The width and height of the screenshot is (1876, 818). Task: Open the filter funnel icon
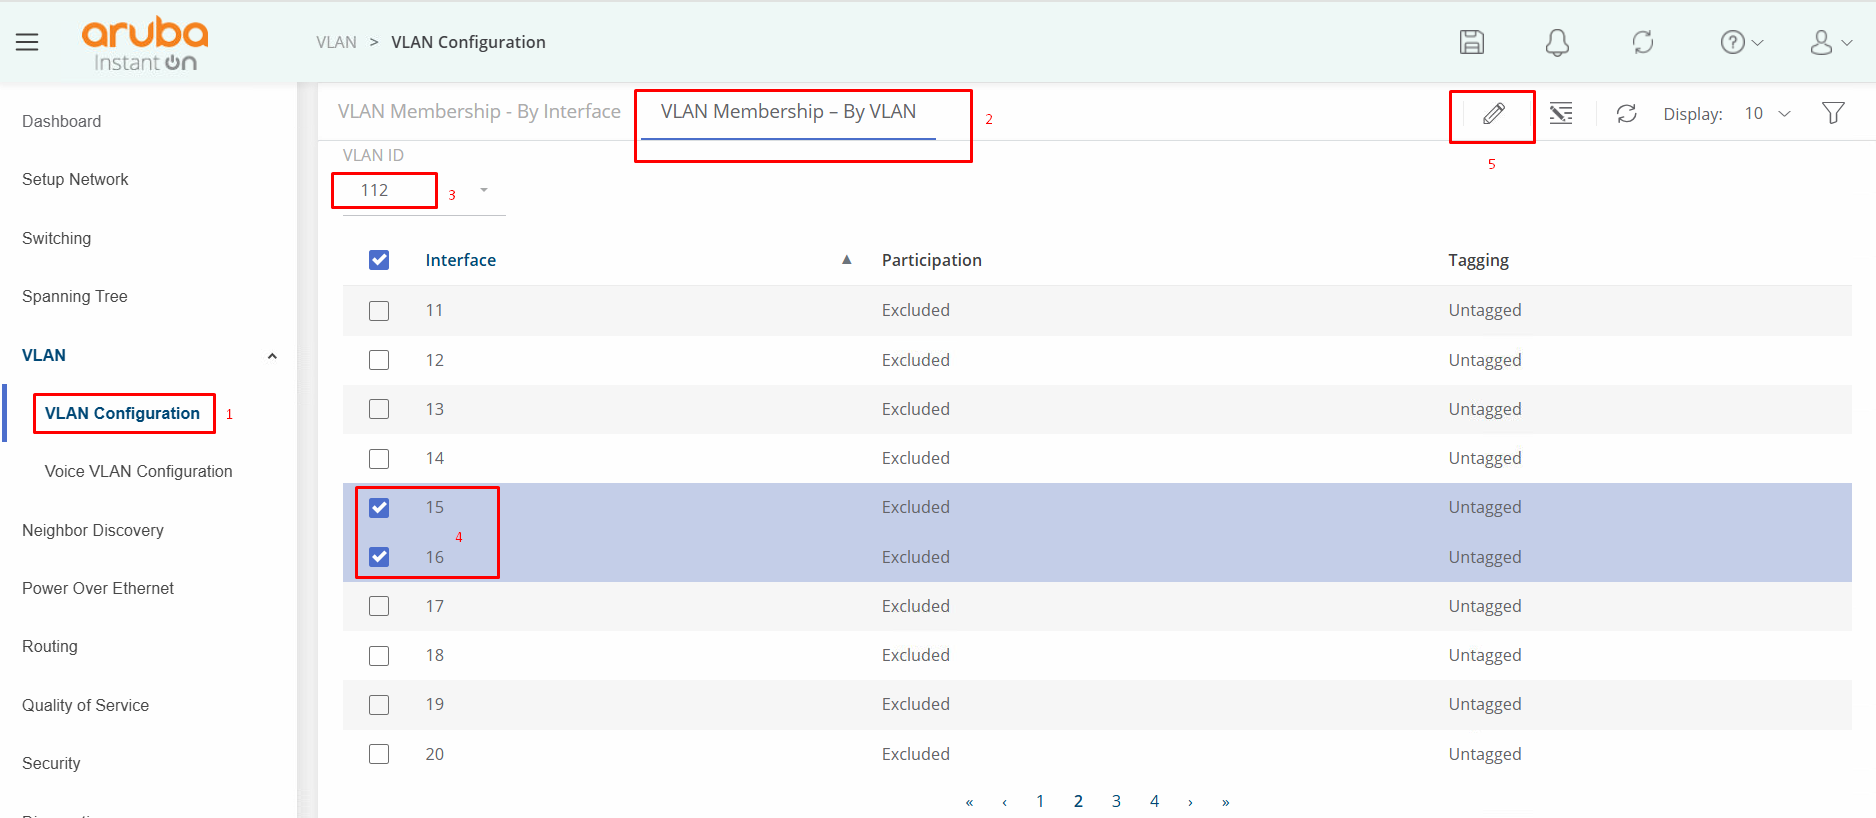pos(1832,114)
